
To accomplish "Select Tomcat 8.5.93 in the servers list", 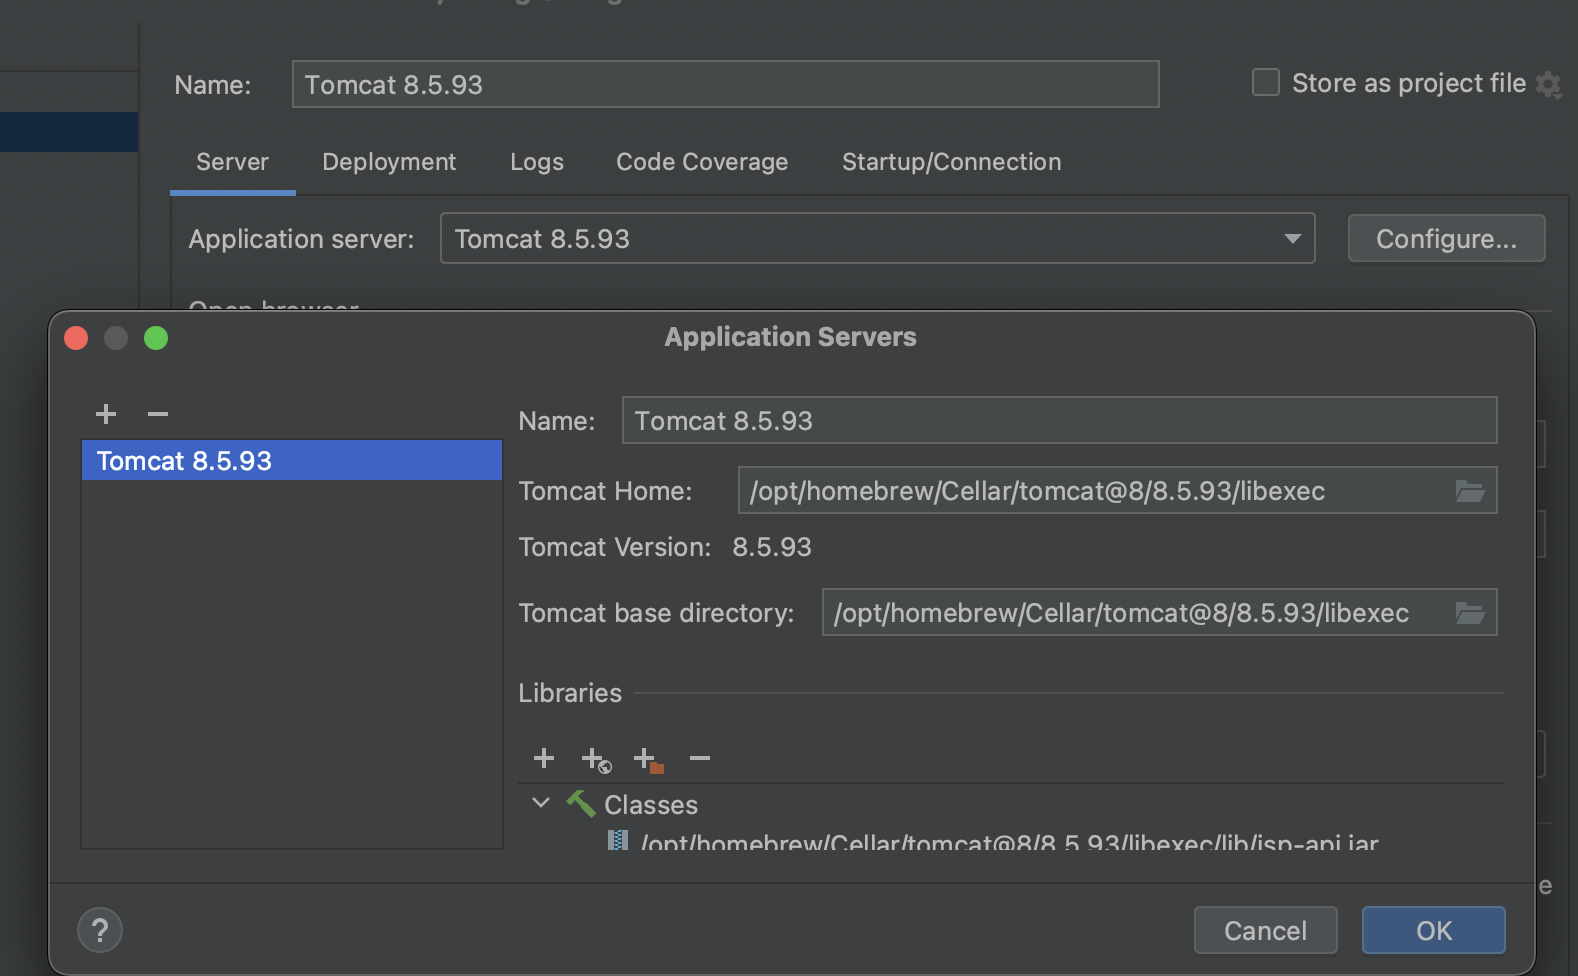I will 292,461.
